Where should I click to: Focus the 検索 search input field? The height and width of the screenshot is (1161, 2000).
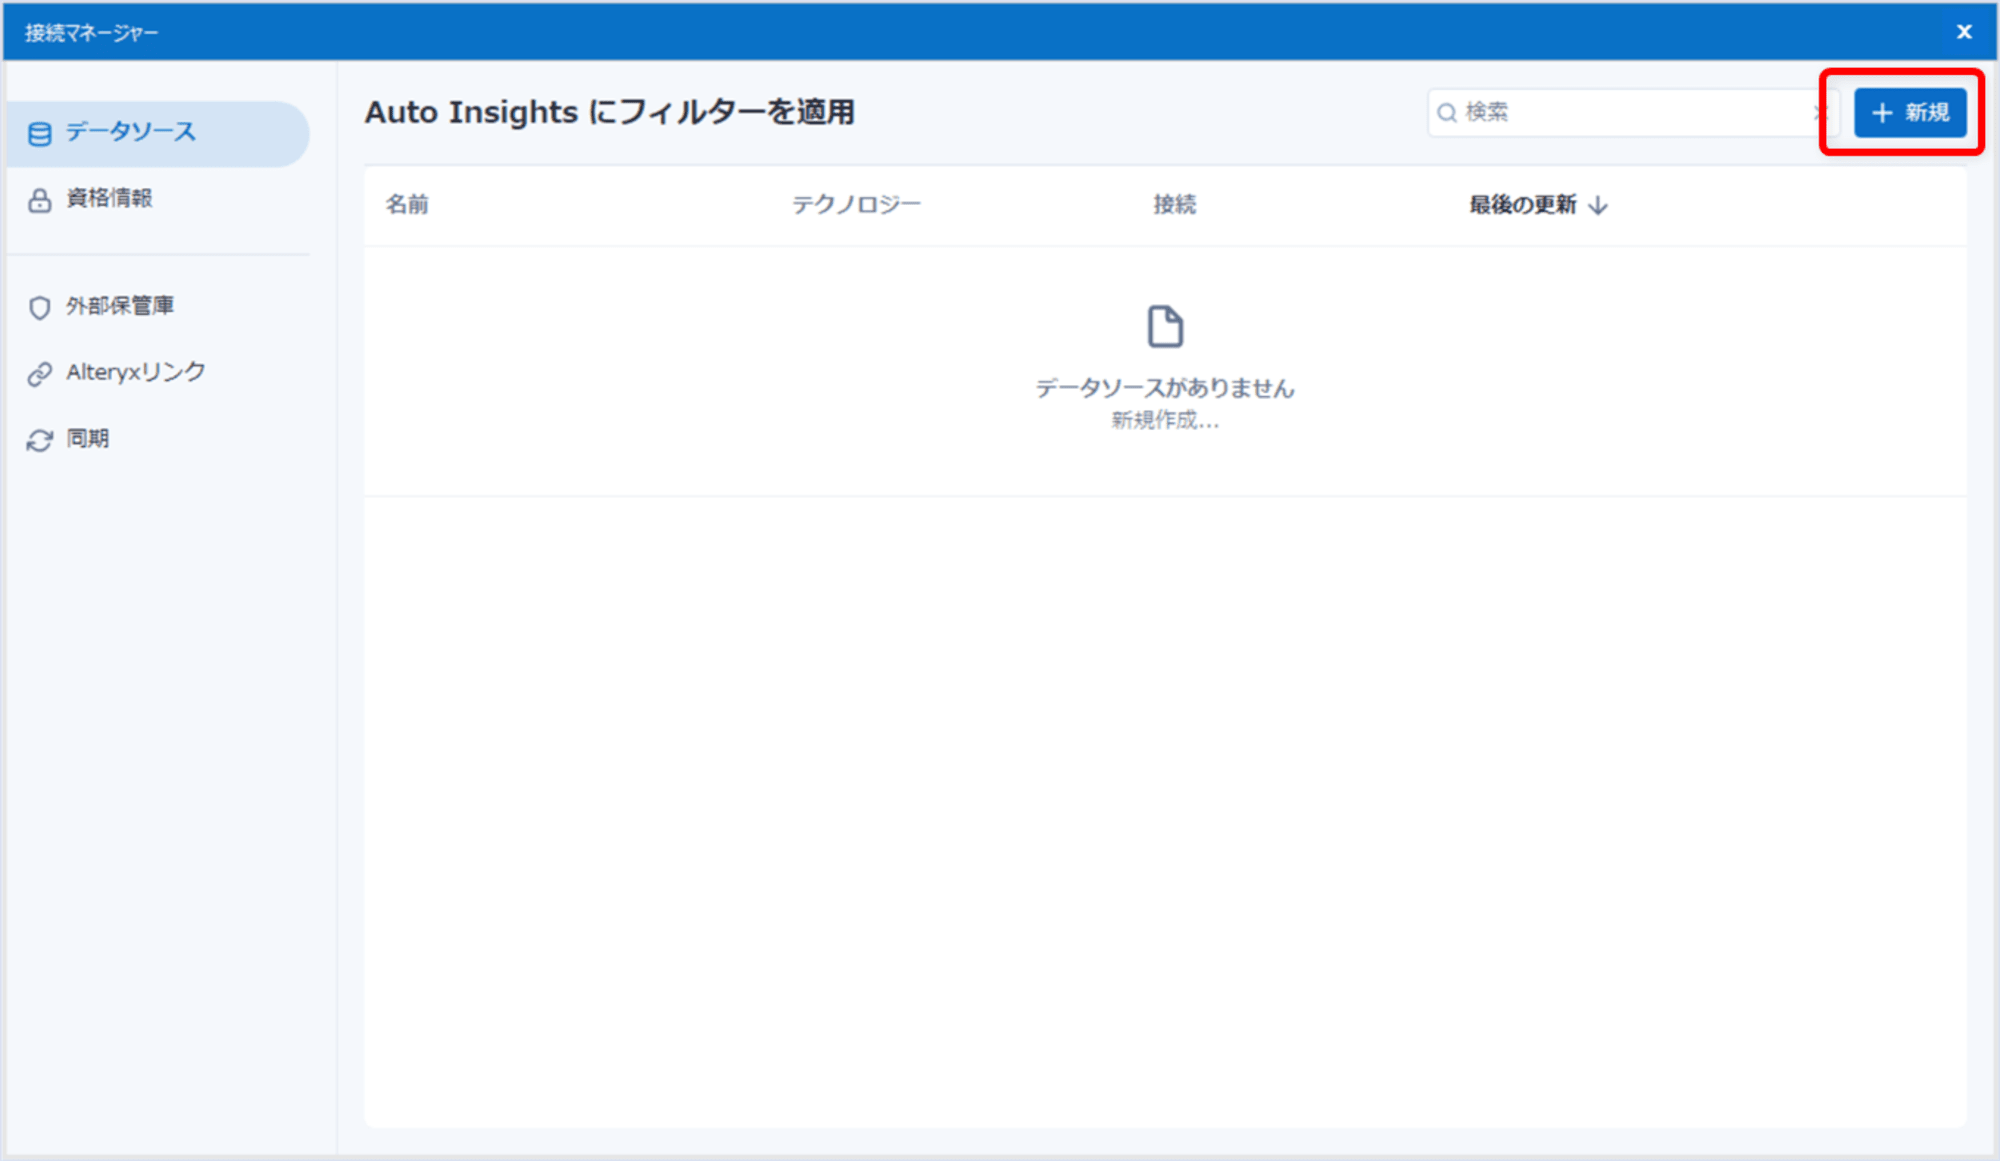pos(1632,112)
